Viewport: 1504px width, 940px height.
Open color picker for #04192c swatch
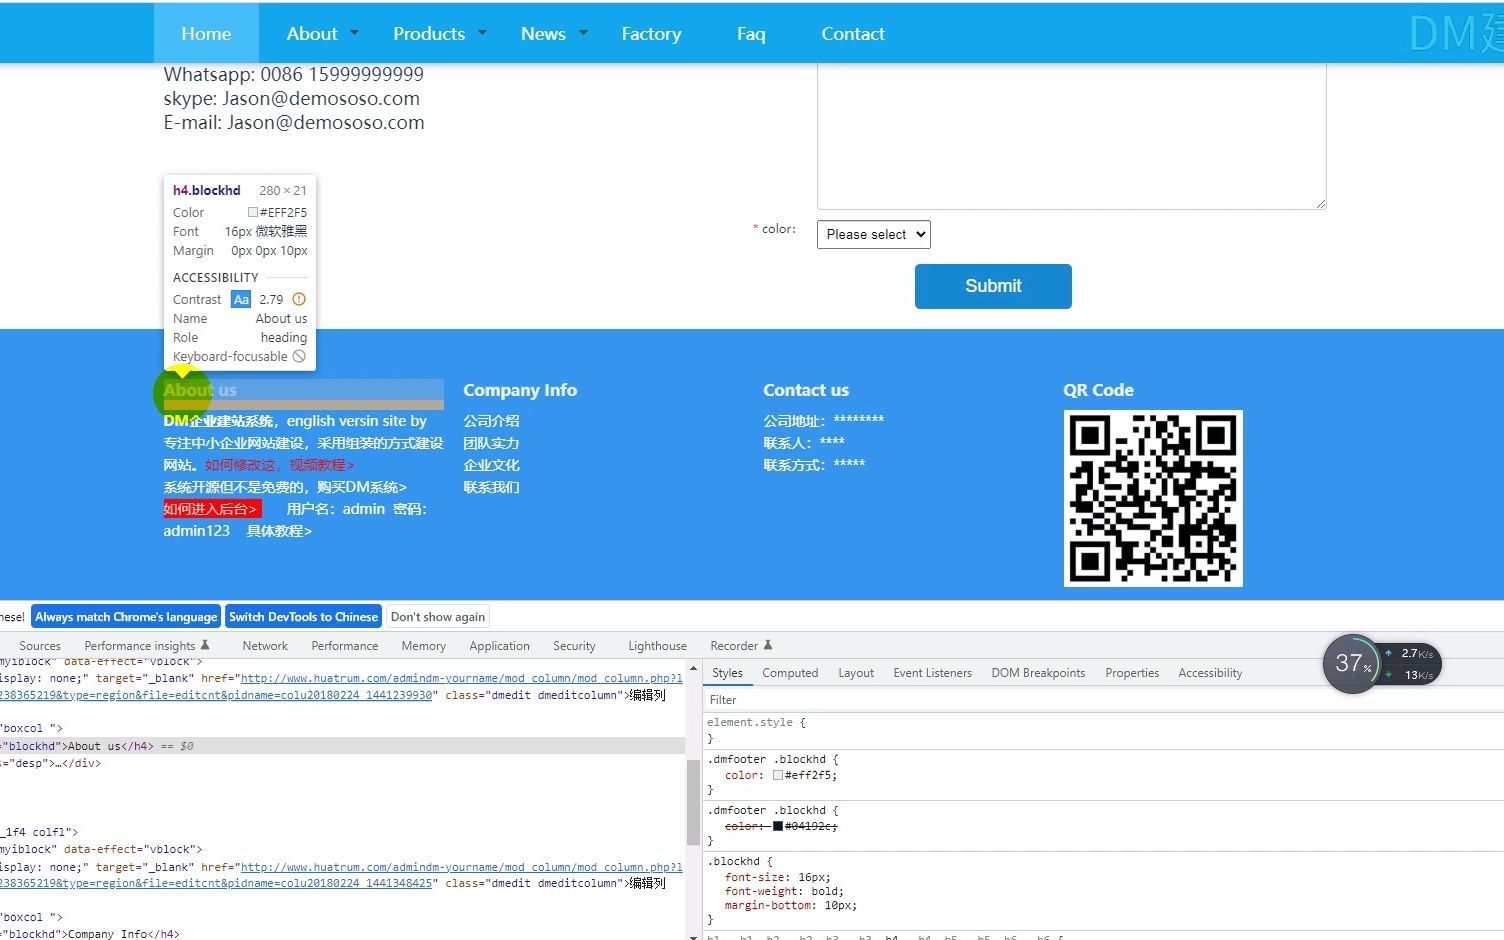click(778, 826)
